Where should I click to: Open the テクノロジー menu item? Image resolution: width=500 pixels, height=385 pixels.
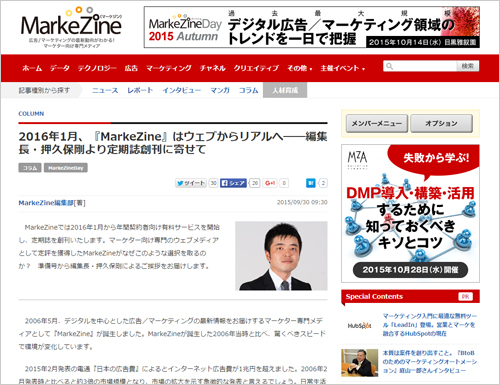coord(97,68)
